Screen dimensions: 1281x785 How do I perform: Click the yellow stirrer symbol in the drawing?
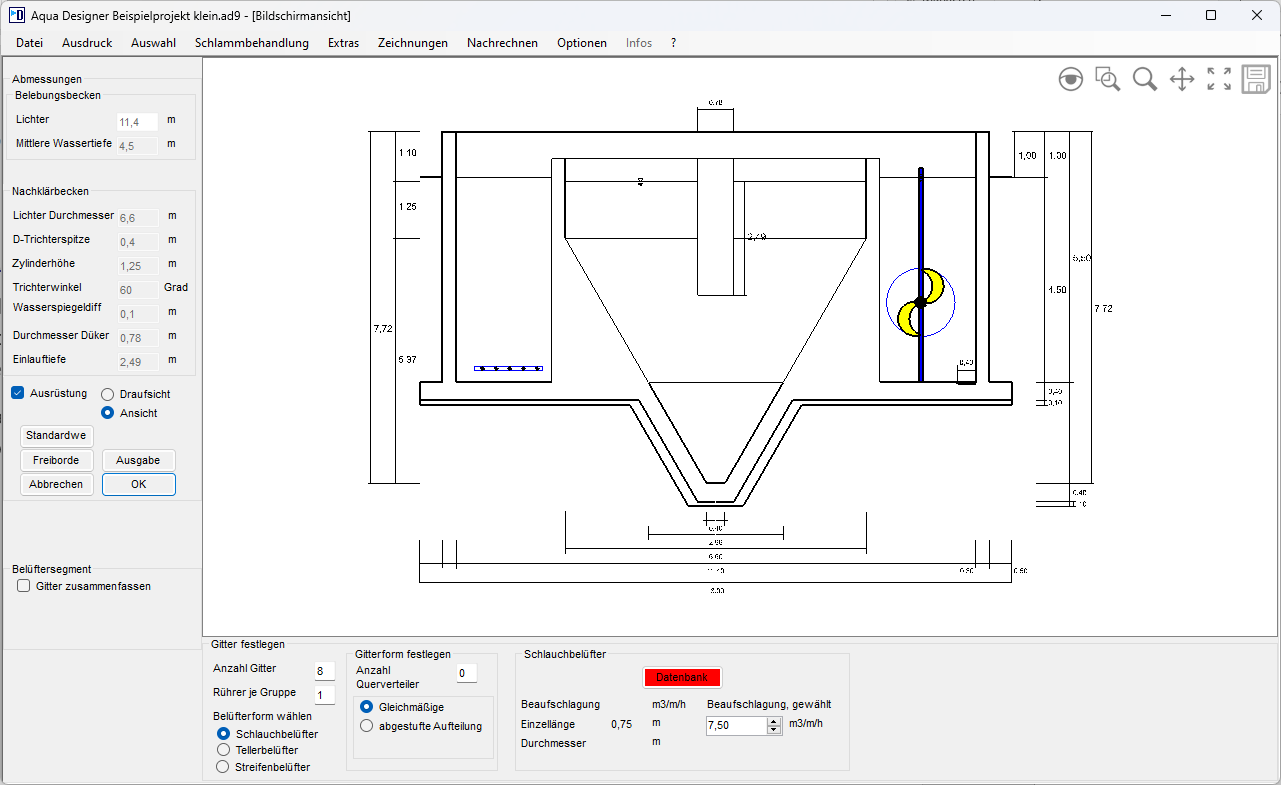921,302
